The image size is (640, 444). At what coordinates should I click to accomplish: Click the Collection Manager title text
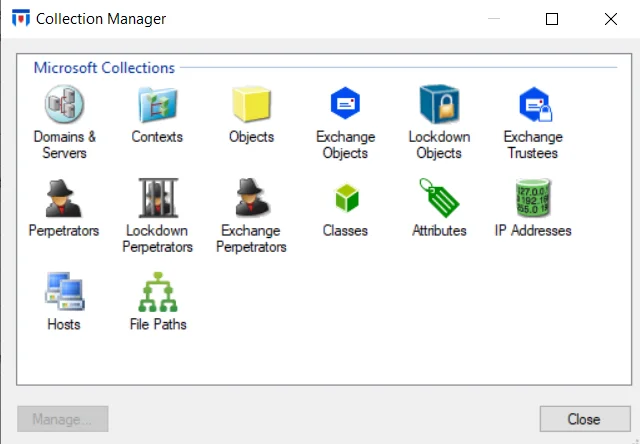[101, 19]
